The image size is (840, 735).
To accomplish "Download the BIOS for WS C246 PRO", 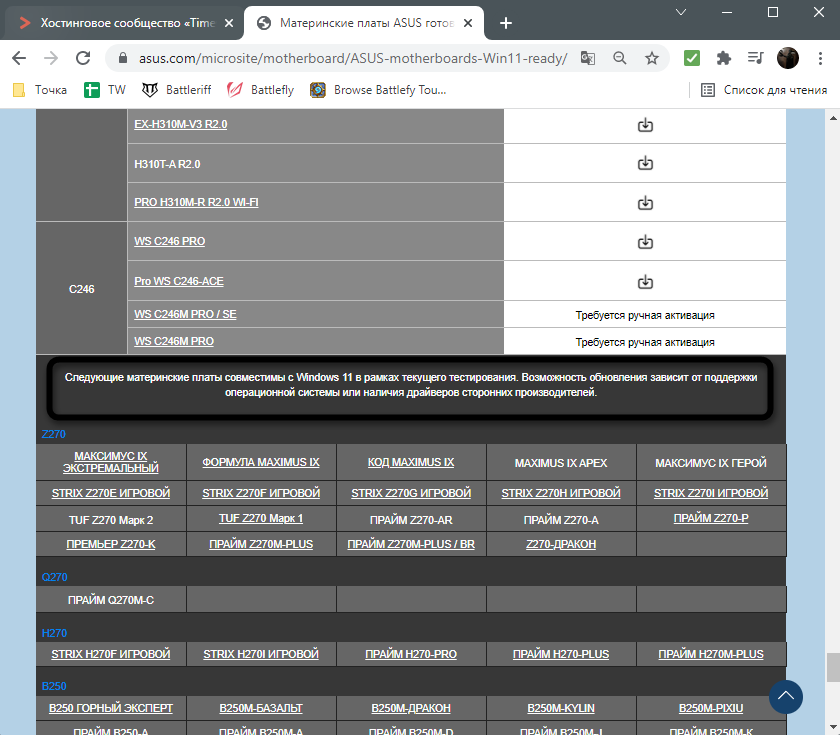I will 645,242.
